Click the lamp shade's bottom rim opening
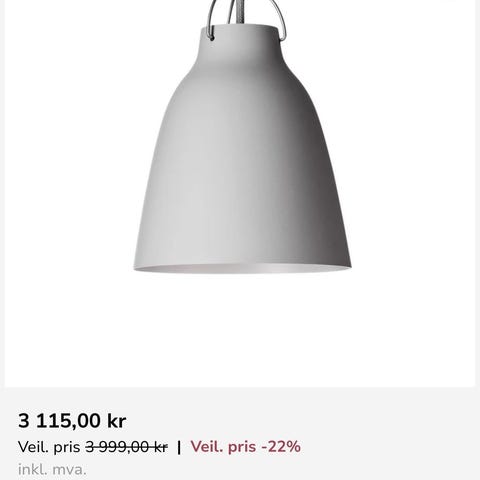This screenshot has width=480, height=480. pyautogui.click(x=242, y=269)
